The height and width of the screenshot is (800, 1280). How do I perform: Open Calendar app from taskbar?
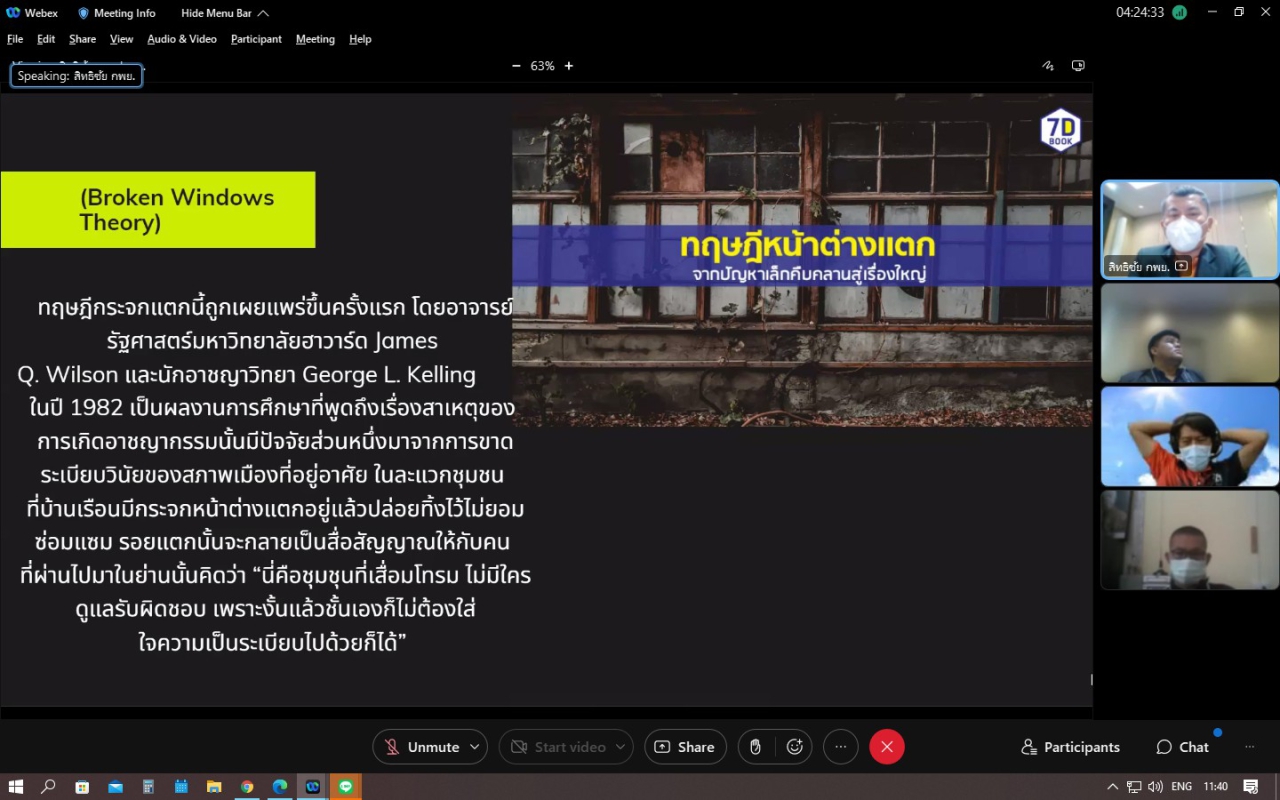point(181,787)
